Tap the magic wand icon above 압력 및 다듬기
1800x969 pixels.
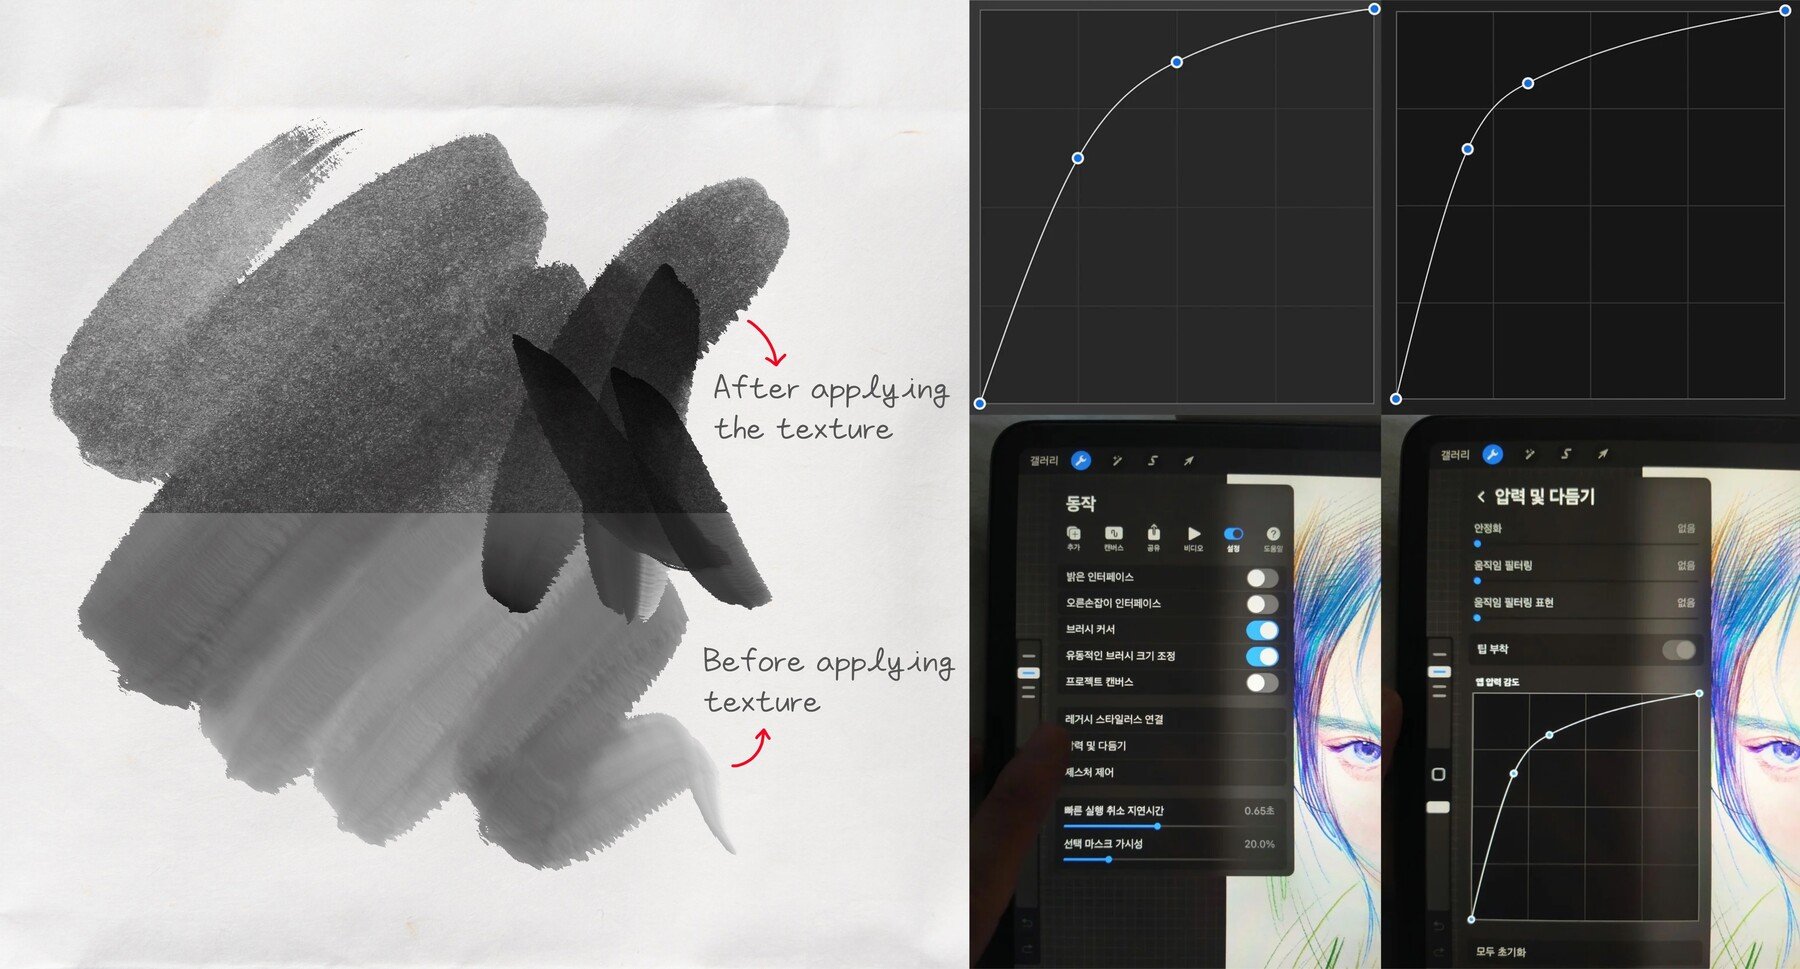click(1529, 454)
